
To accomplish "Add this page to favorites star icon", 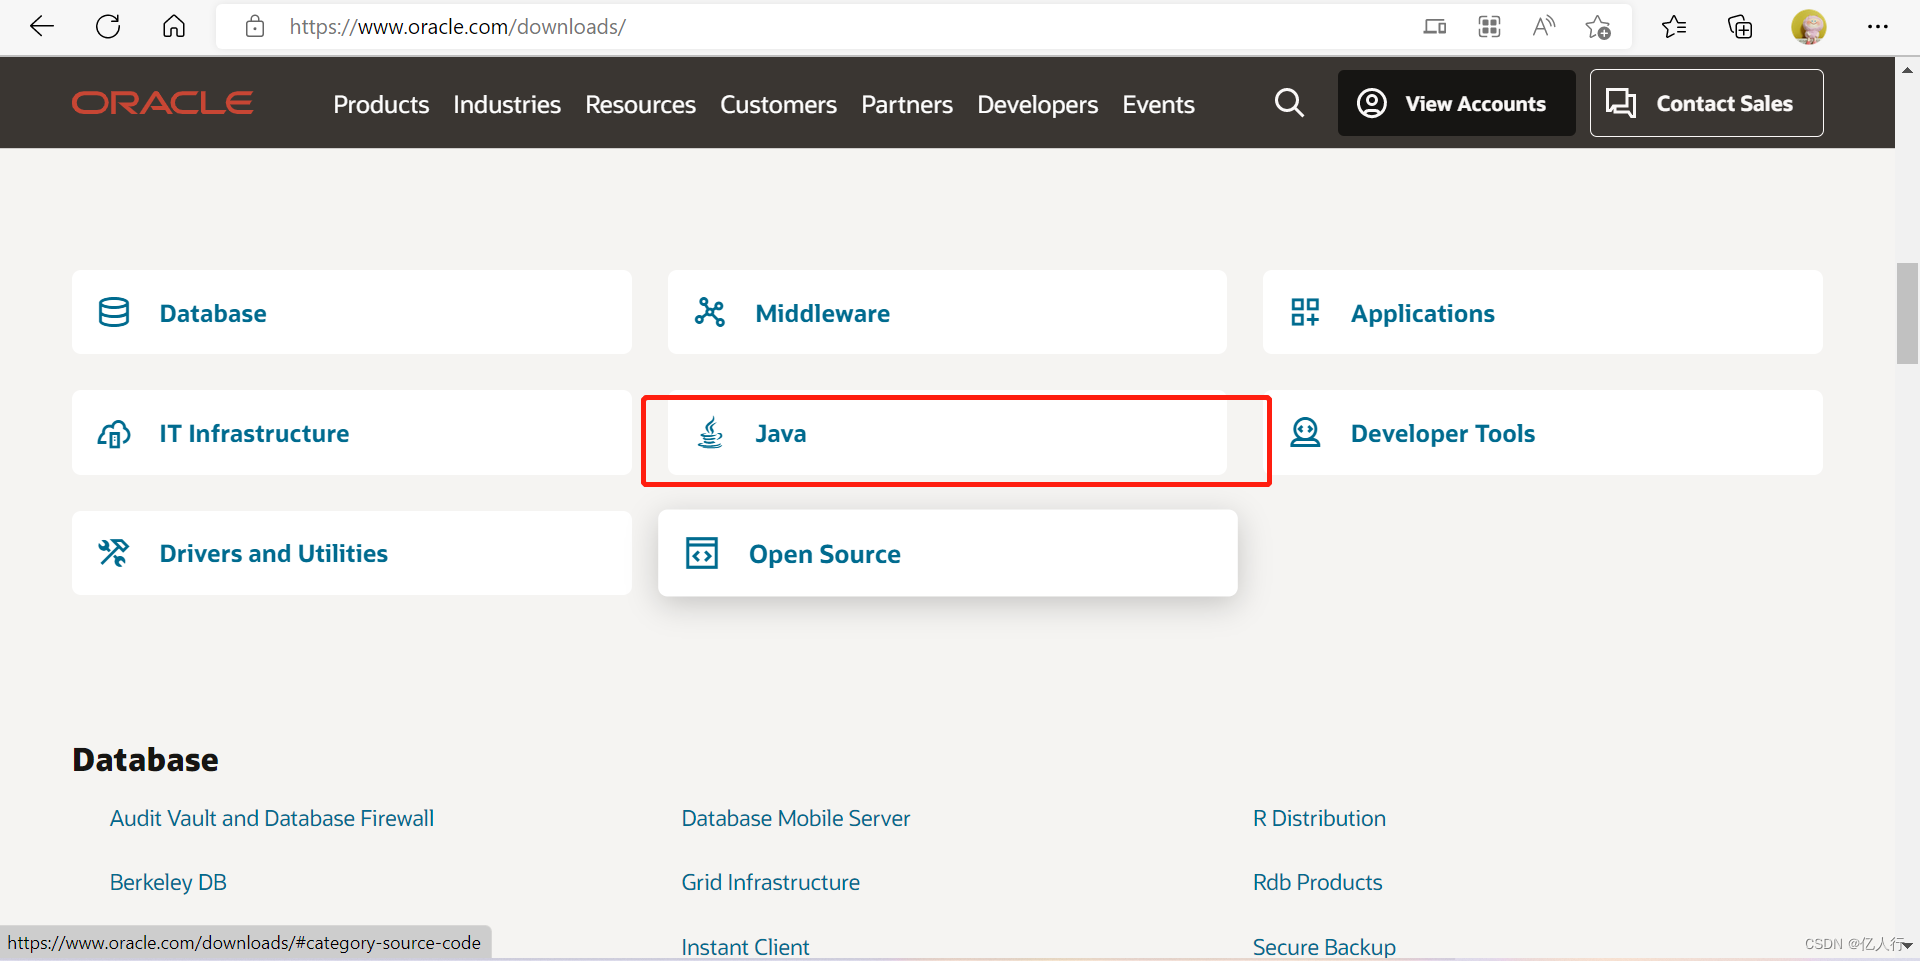I will tap(1598, 27).
